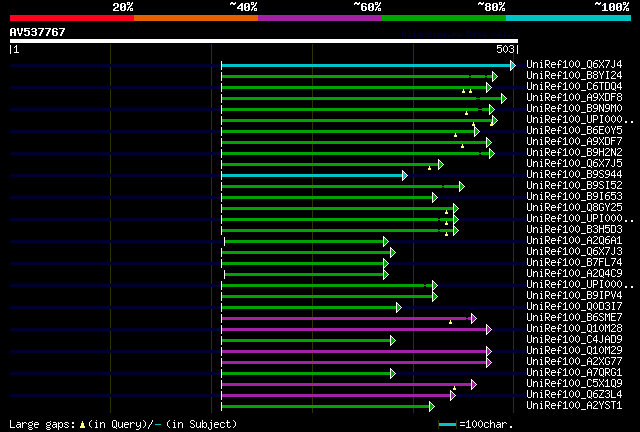Click the white AV537767 query sequence bar
Image resolution: width=640 pixels, height=432 pixels.
tap(264, 41)
